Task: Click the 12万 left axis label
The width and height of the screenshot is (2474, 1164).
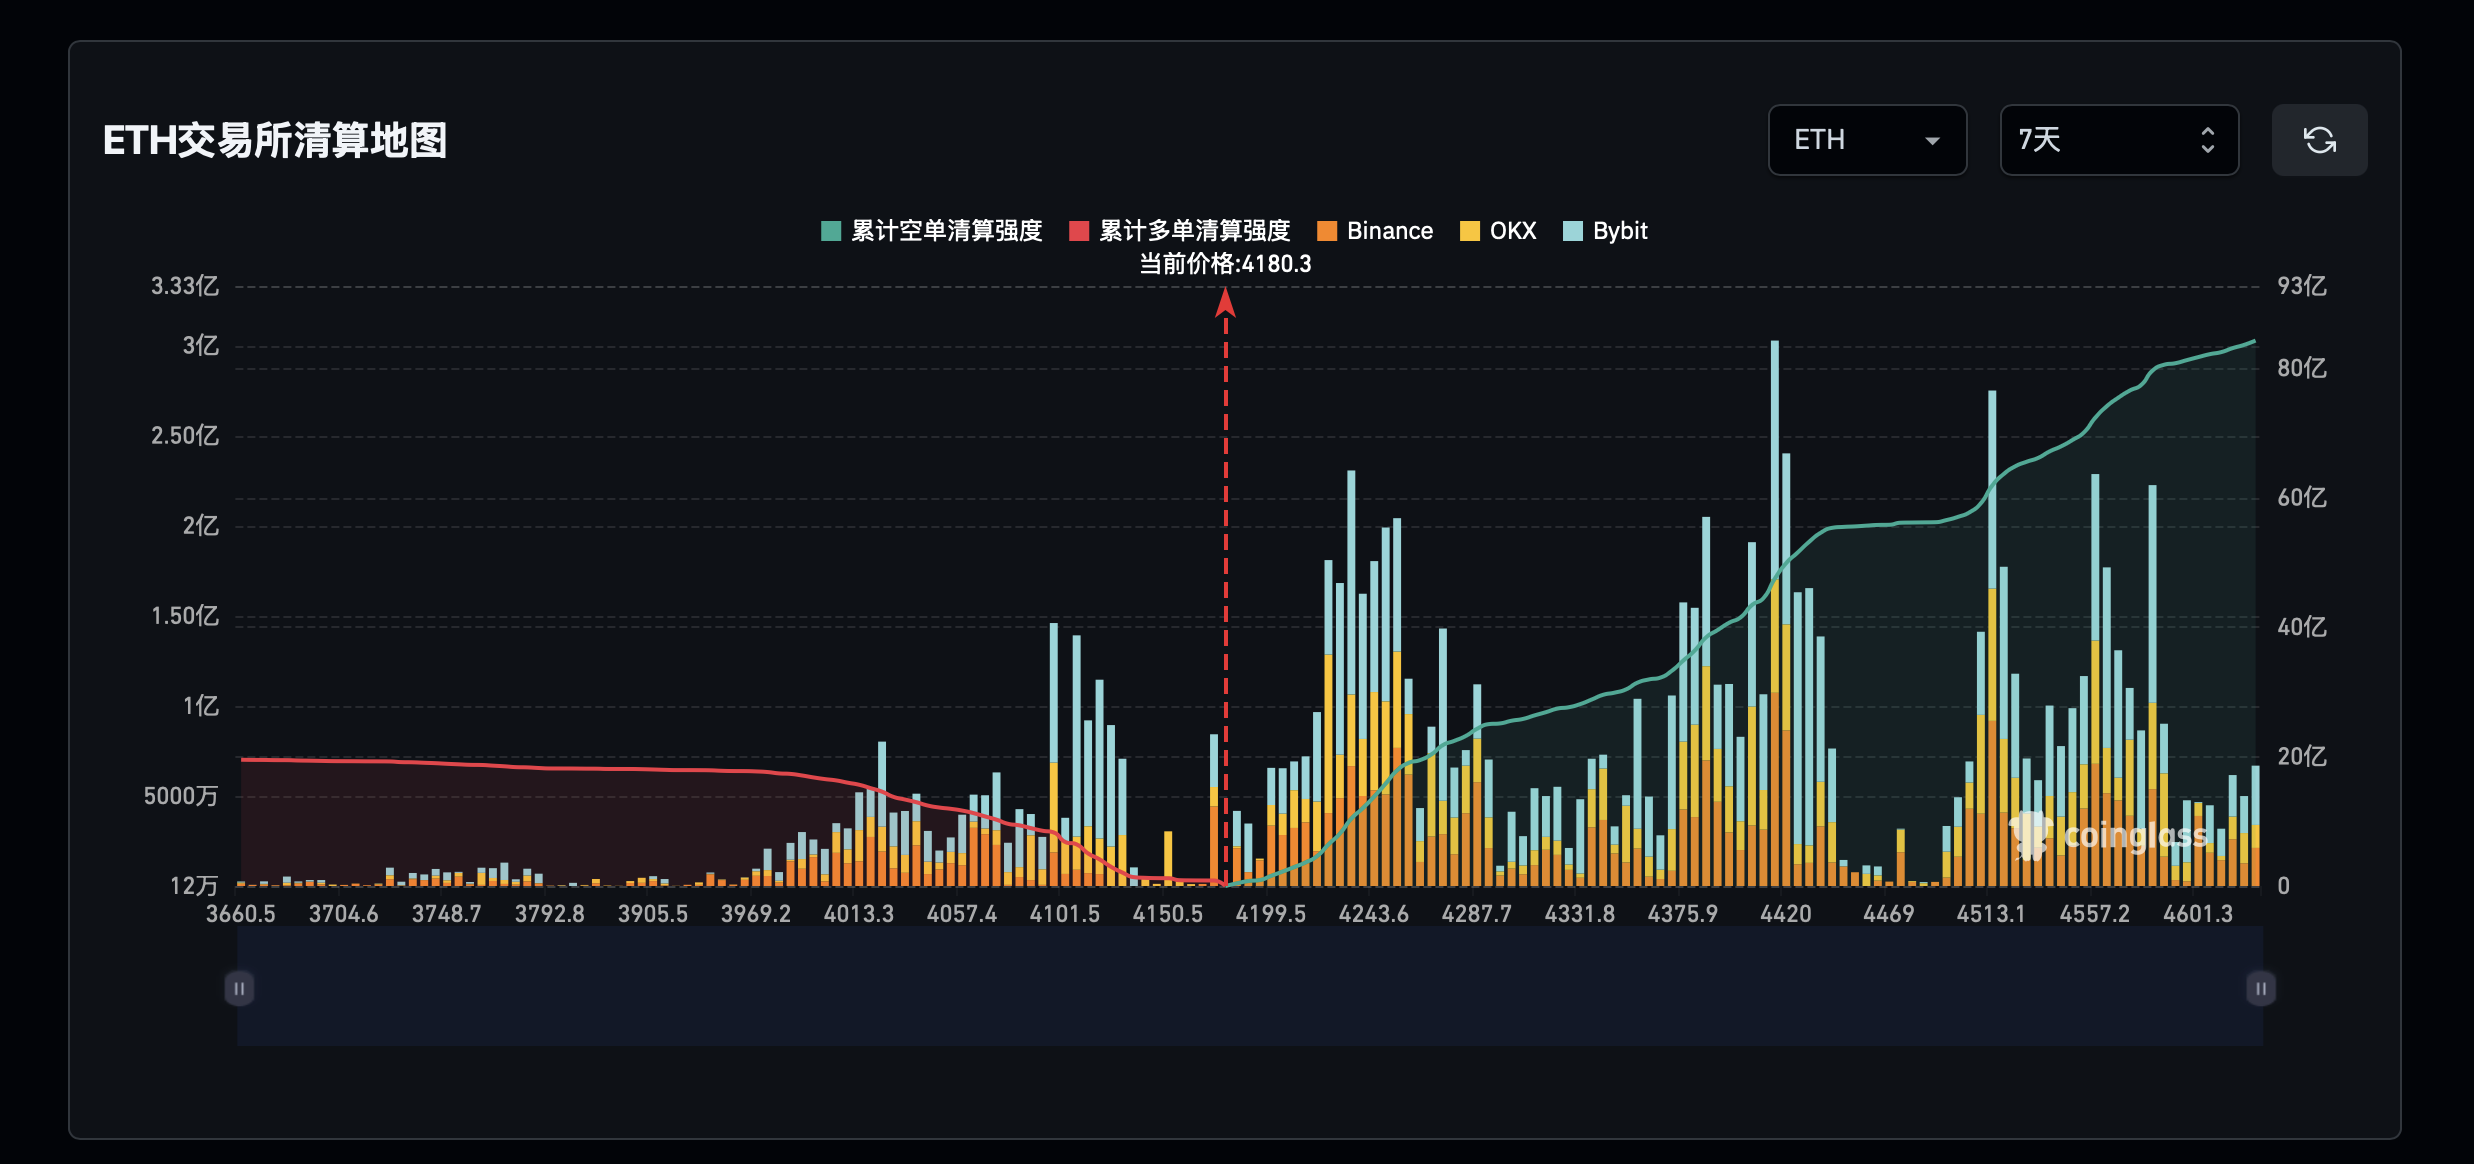Action: pos(194,886)
